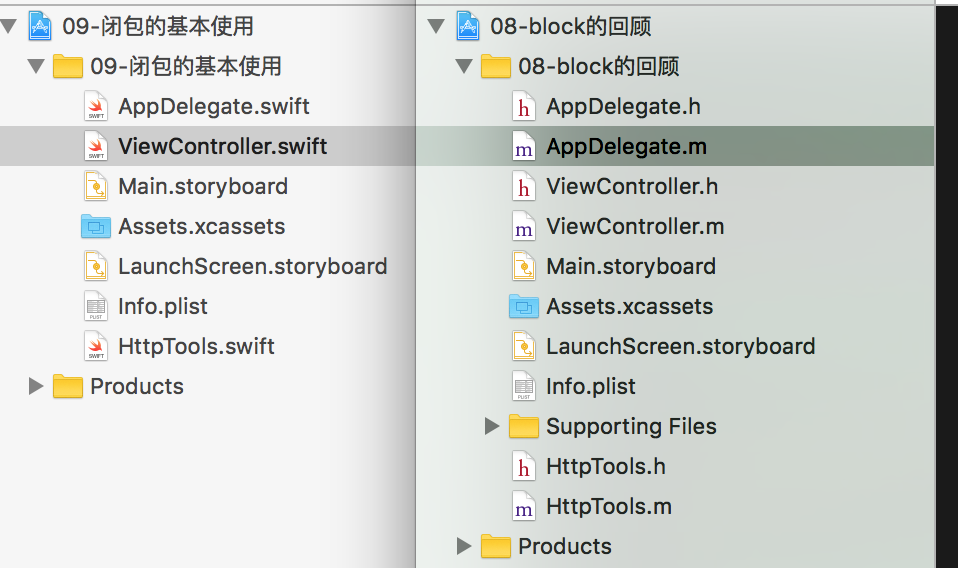Select ViewController.swift in the navigator
Screen dimensions: 958x568
click(x=222, y=147)
